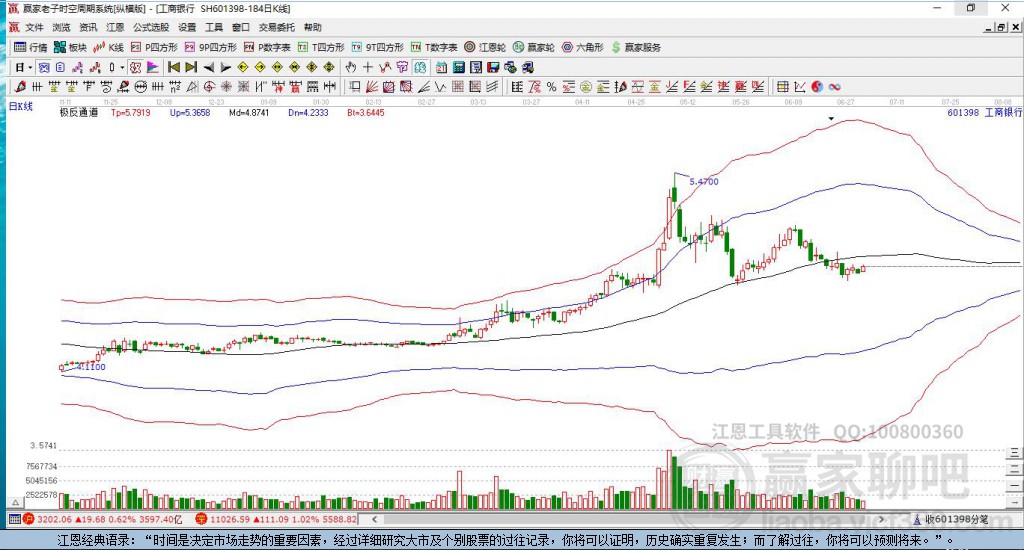Image resolution: width=1024 pixels, height=550 pixels.
Task: Open the 交易委托 menu
Action: [x=277, y=27]
